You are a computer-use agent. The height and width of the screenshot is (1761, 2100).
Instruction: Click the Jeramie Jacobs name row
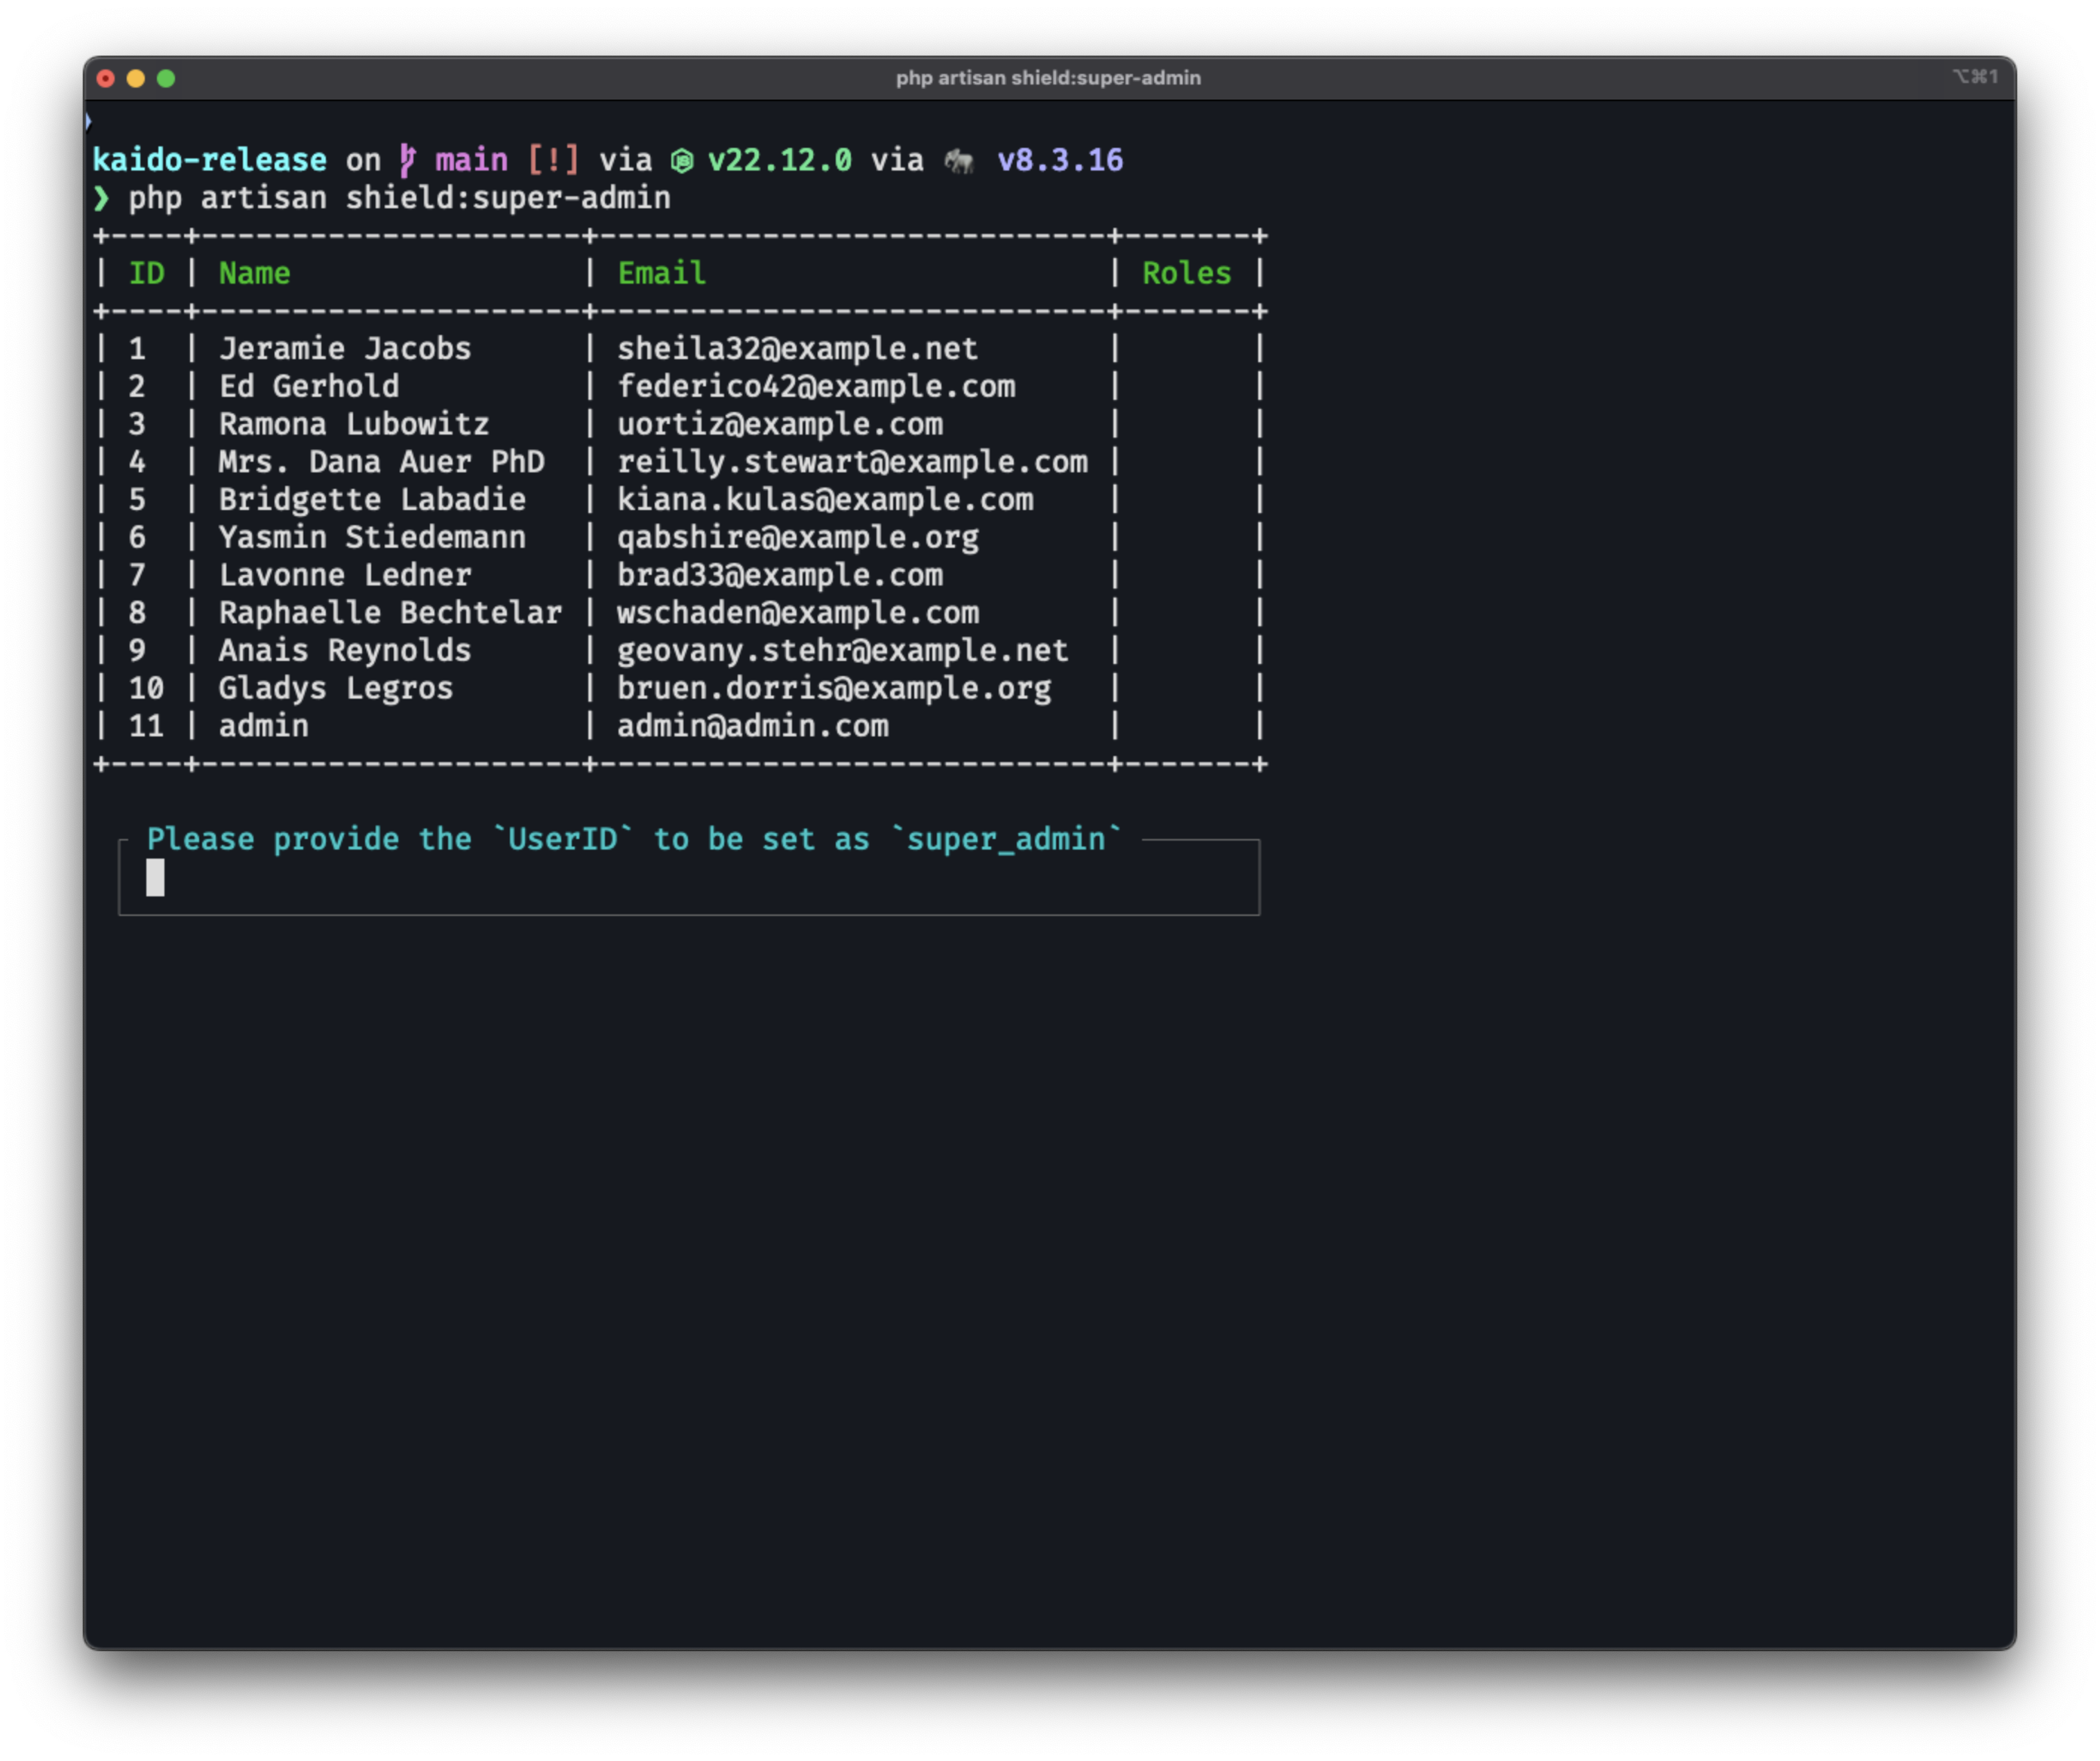coord(344,349)
